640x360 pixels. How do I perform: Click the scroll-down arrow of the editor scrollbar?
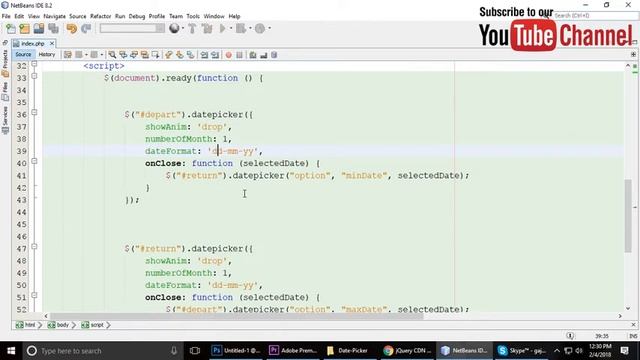[628, 309]
